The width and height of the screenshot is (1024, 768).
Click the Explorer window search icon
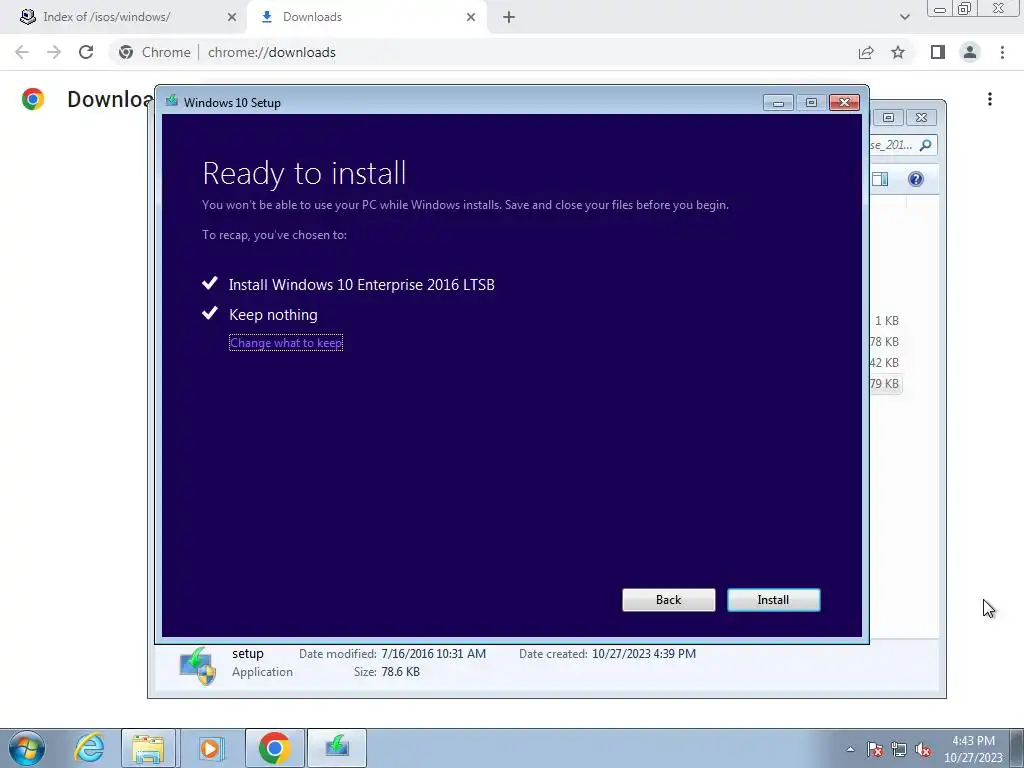925,145
